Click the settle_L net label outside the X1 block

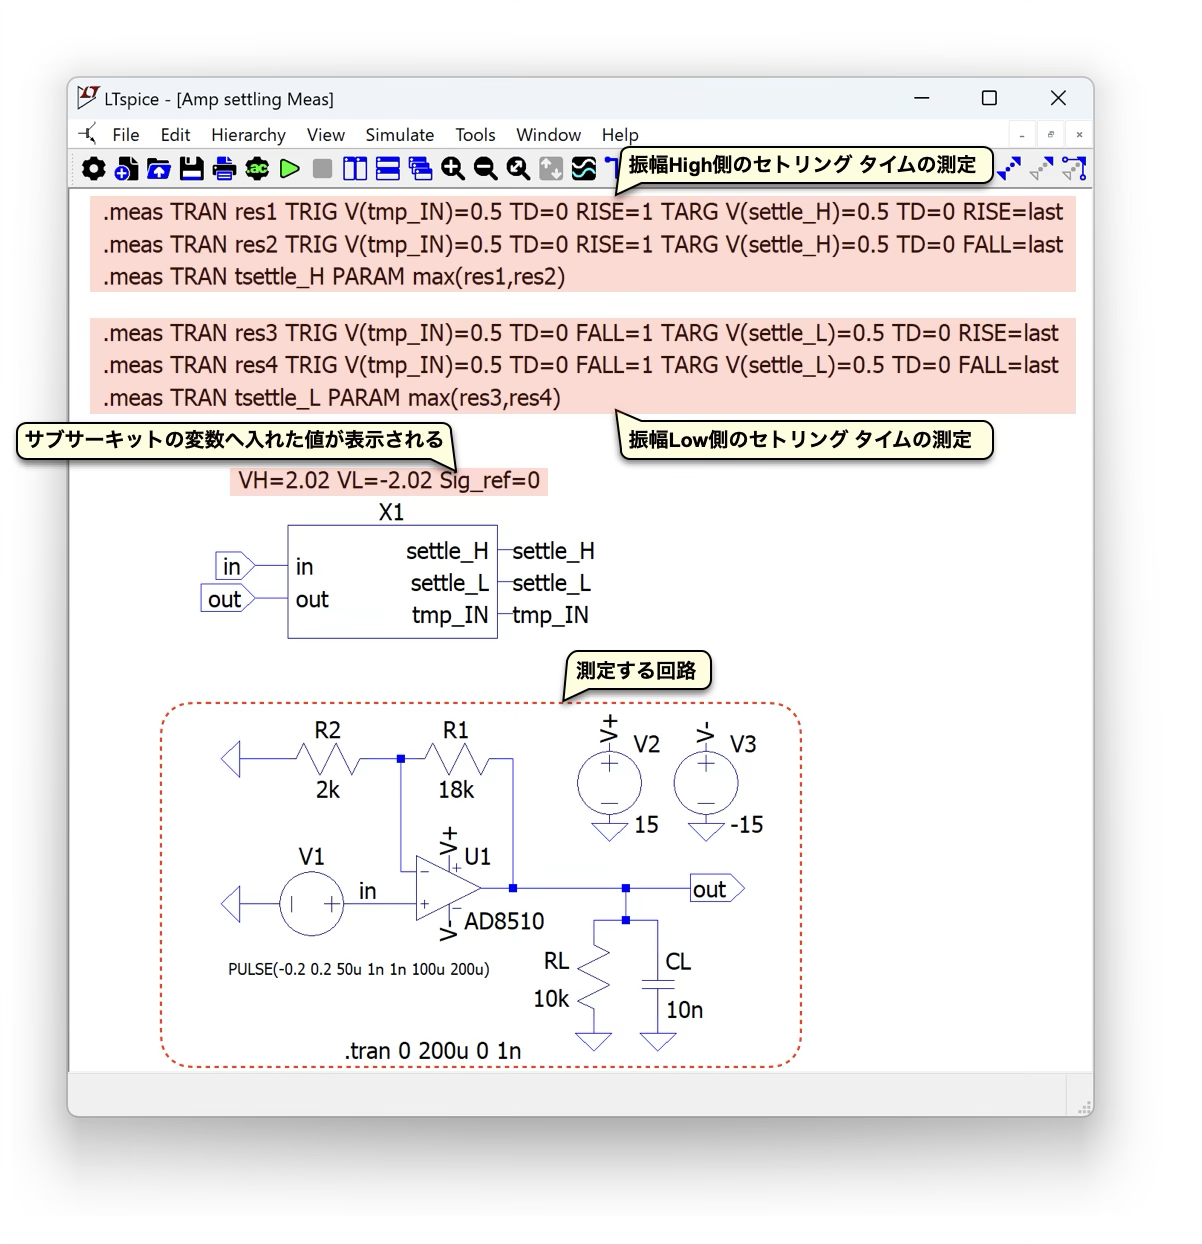pos(551,583)
